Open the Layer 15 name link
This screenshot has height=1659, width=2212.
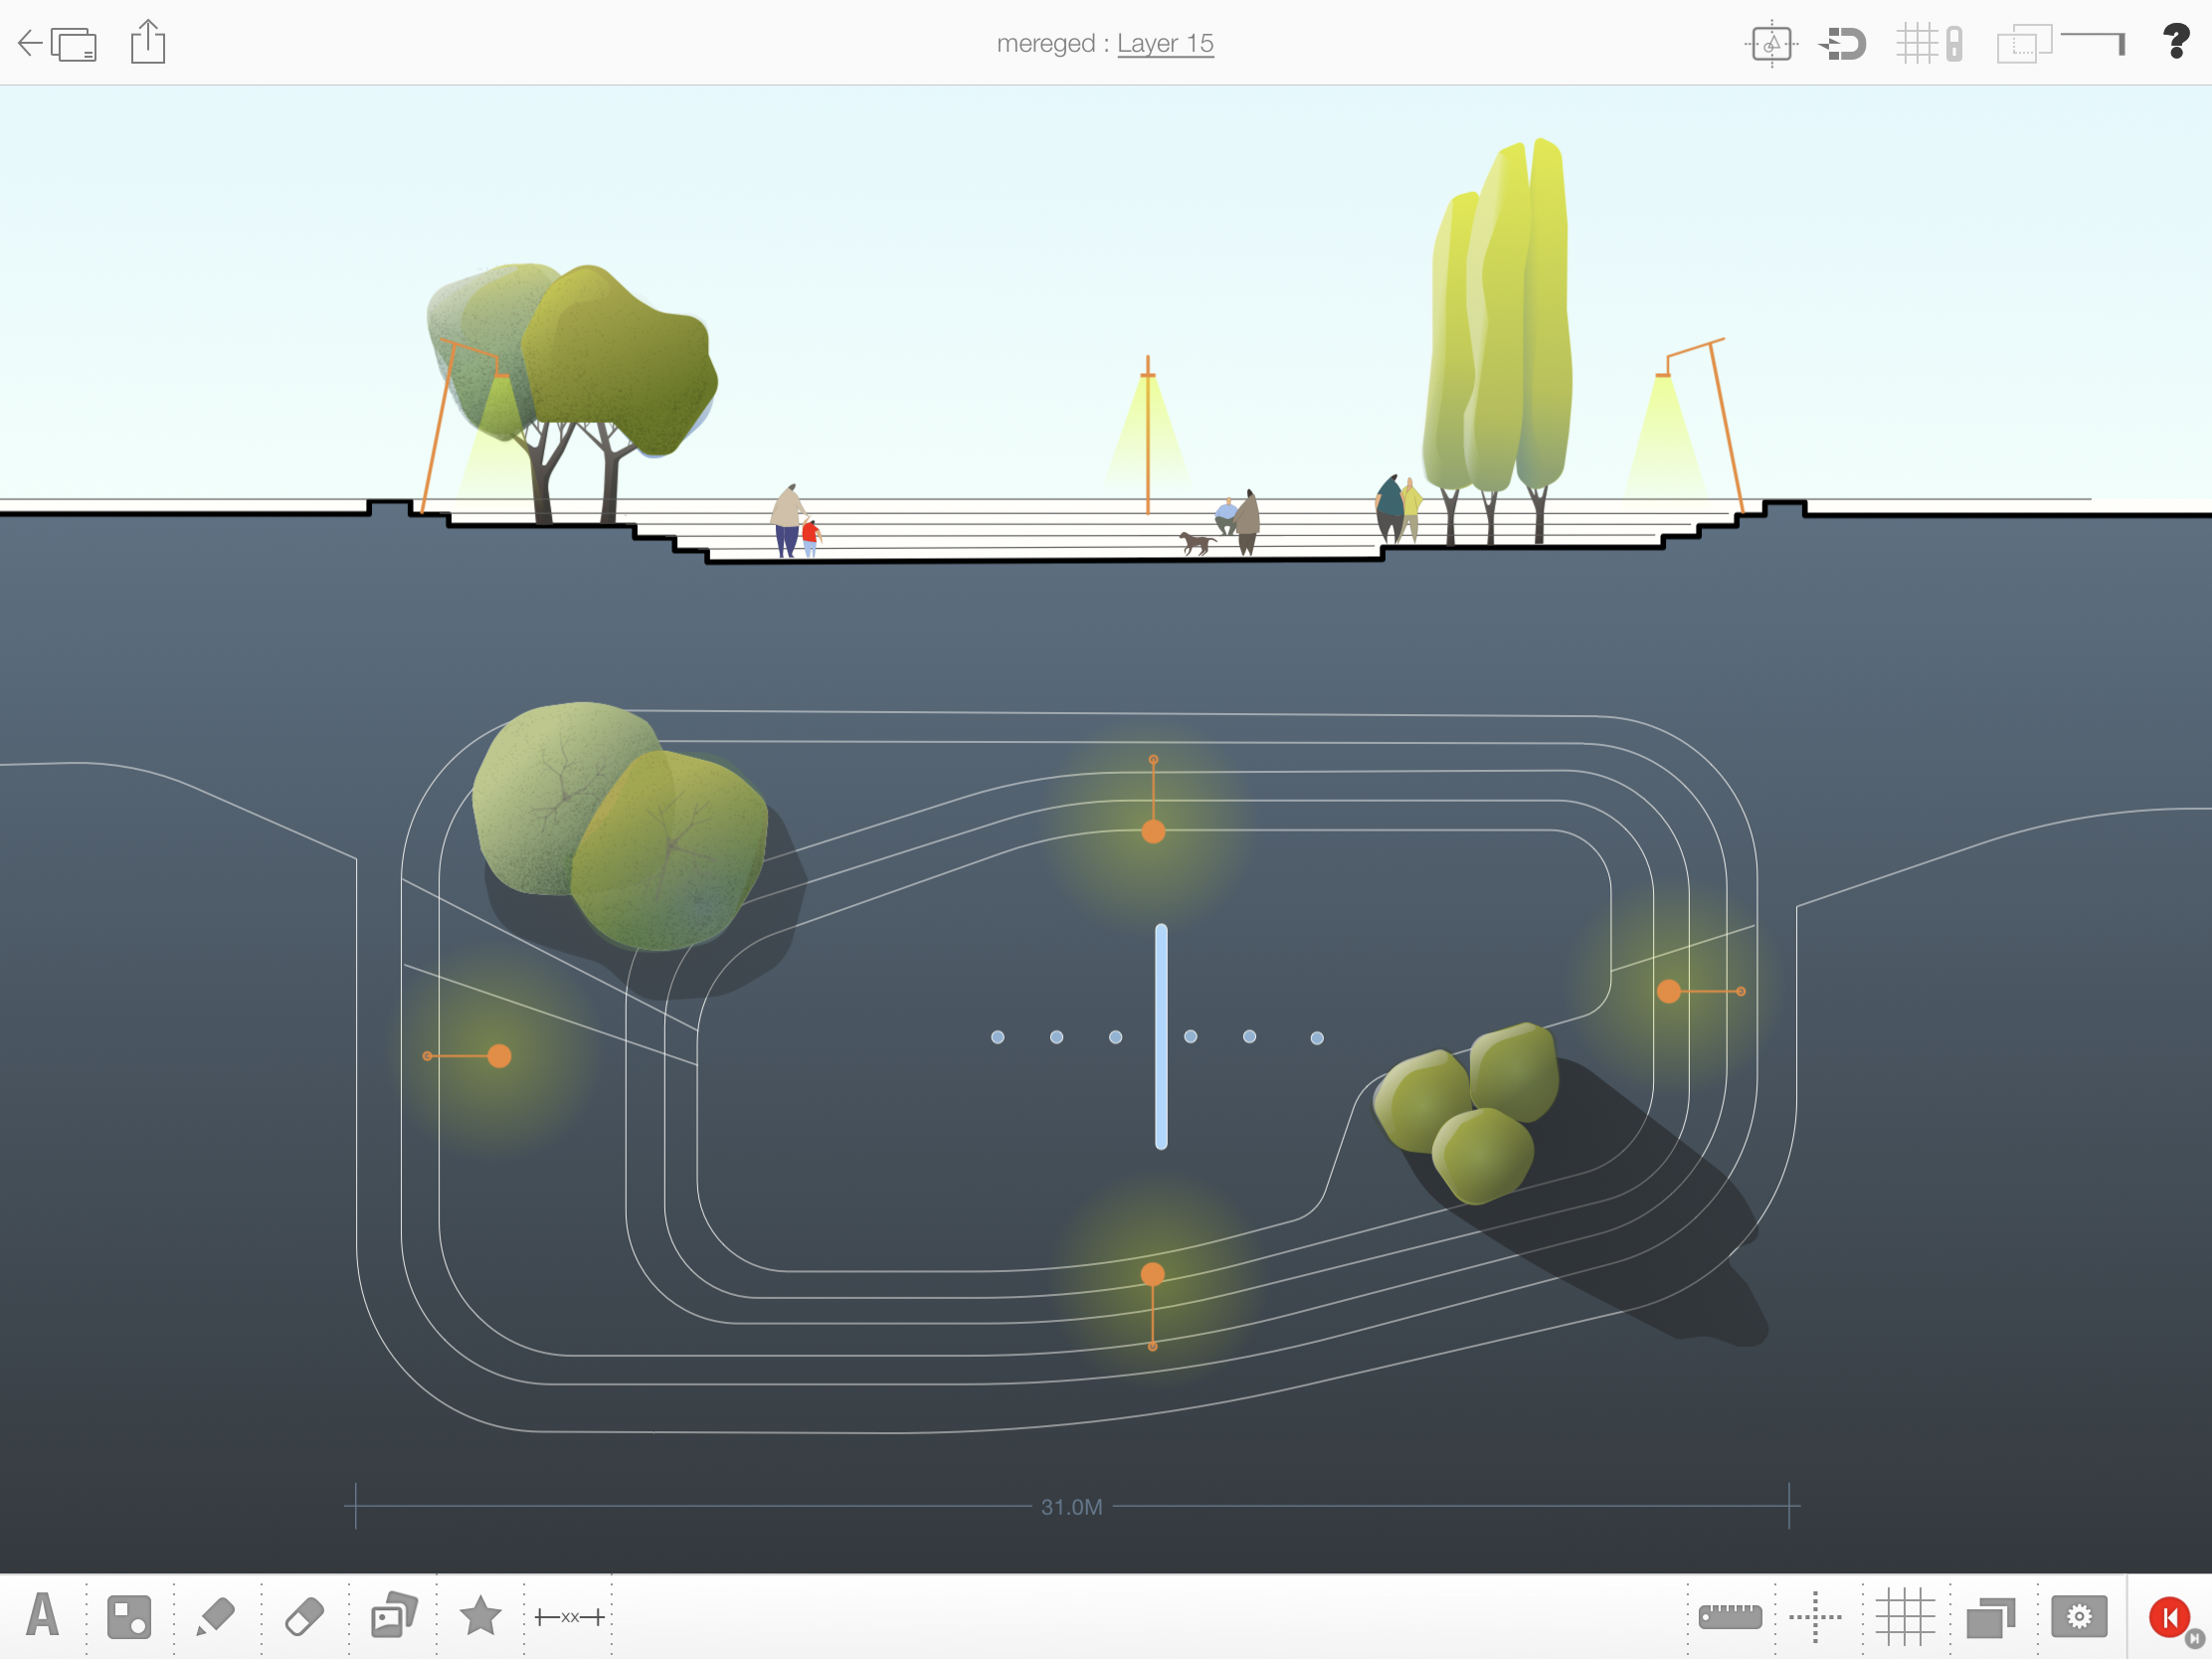pyautogui.click(x=1165, y=43)
